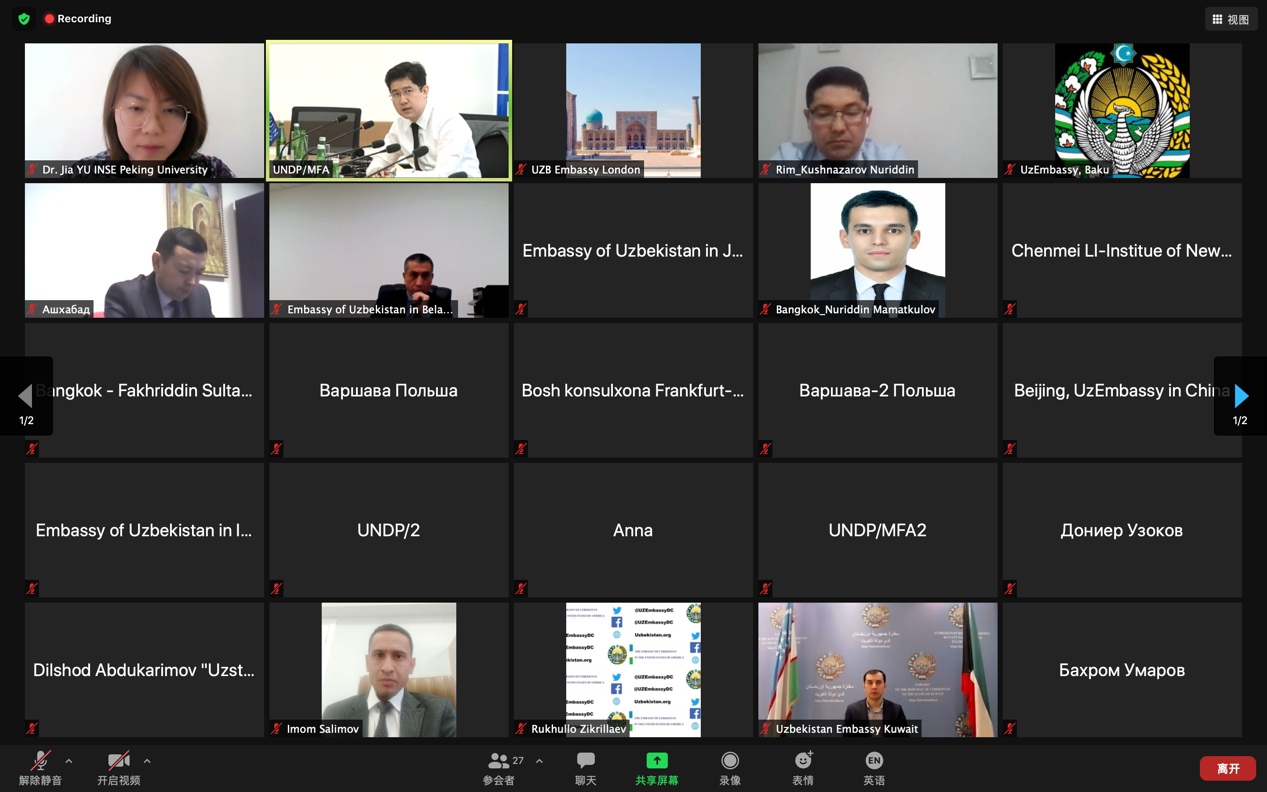This screenshot has width=1267, height=792.
Task: Click Chenmei LI-Institue of New... participant name
Action: coord(1122,251)
